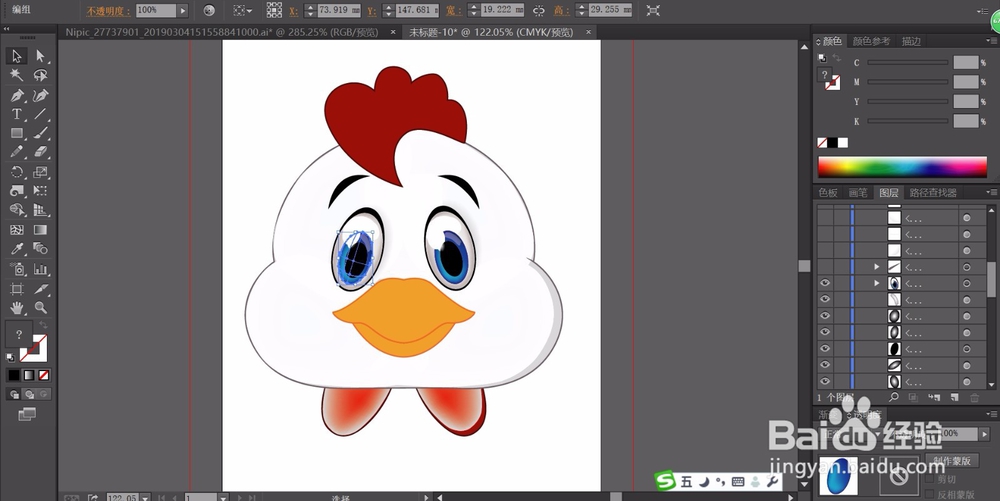Select the Zoom magnifier tool

40,308
